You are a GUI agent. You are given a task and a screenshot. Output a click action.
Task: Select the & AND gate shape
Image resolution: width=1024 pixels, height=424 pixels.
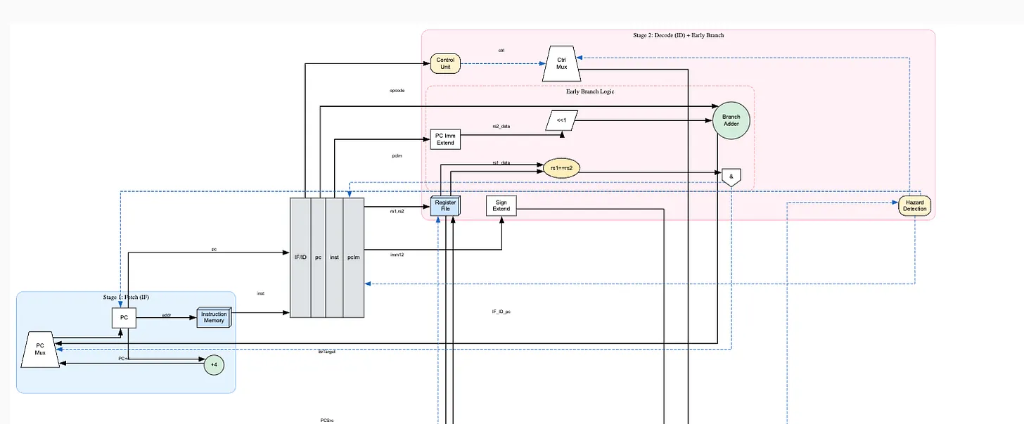coord(731,177)
